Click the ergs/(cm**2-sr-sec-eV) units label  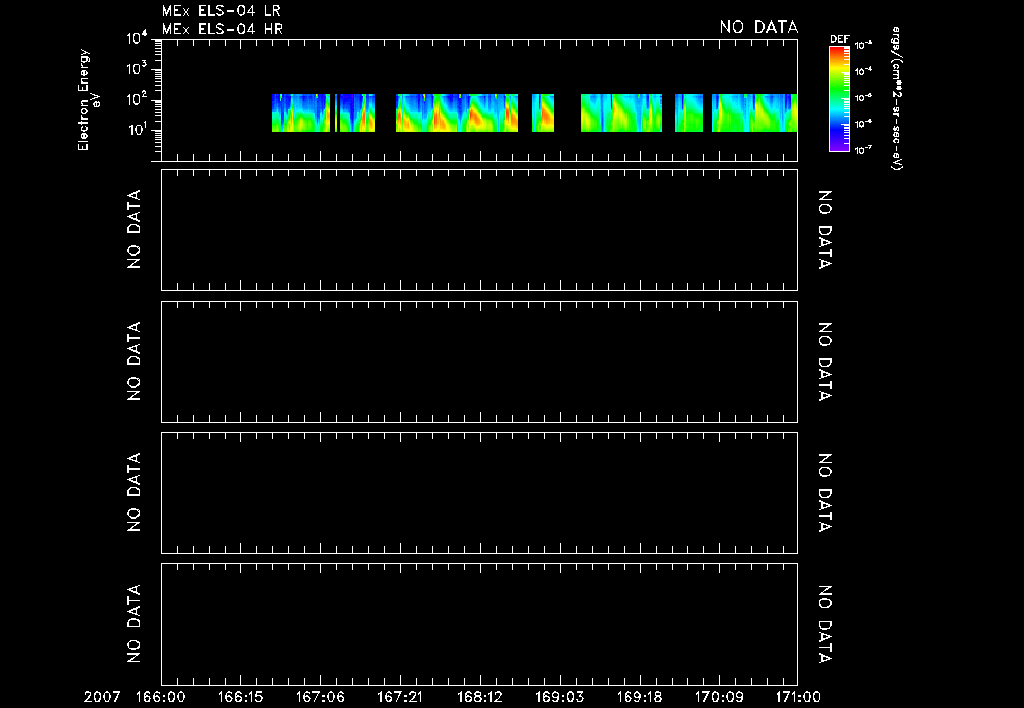pos(897,99)
